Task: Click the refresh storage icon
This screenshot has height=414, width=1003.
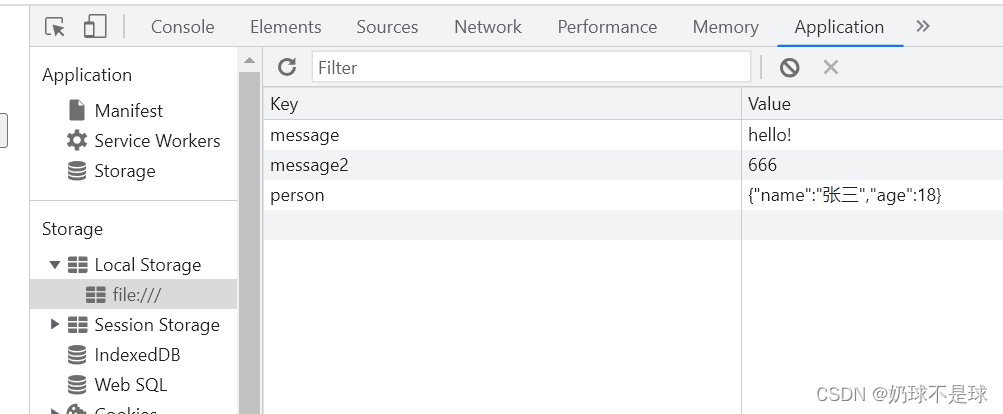Action: (287, 67)
